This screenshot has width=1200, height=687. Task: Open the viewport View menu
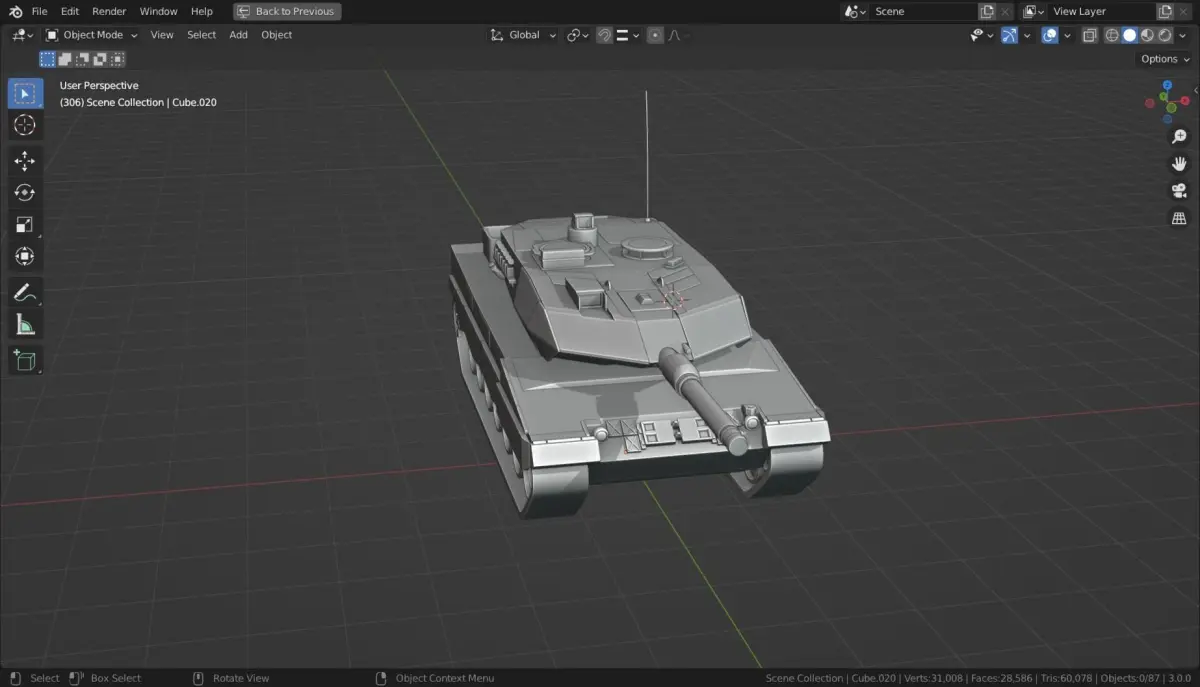pyautogui.click(x=162, y=35)
